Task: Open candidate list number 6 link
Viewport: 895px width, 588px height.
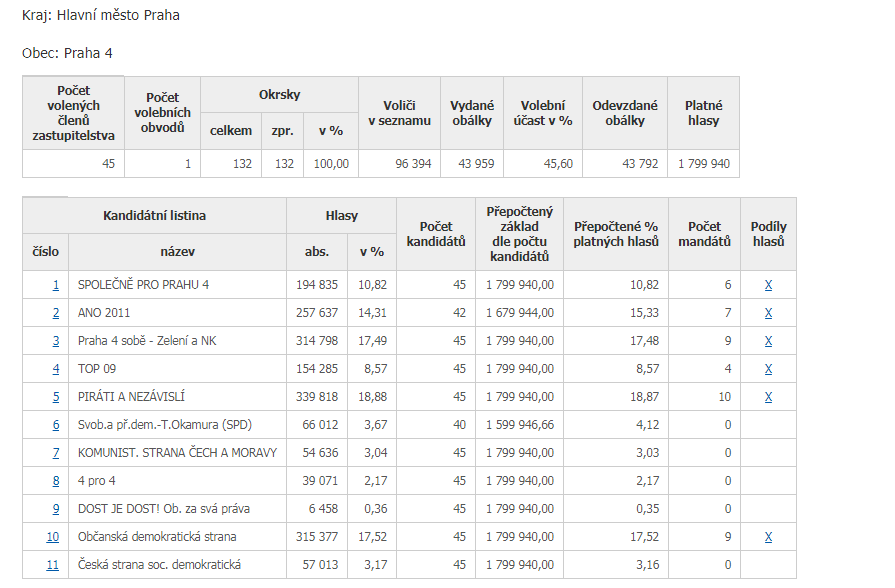Action: [x=55, y=425]
